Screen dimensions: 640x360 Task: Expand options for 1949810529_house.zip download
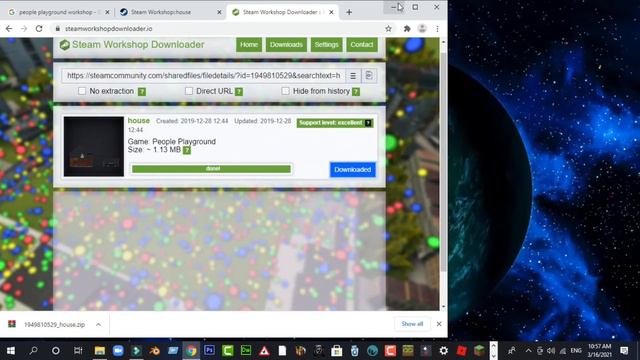pyautogui.click(x=98, y=324)
